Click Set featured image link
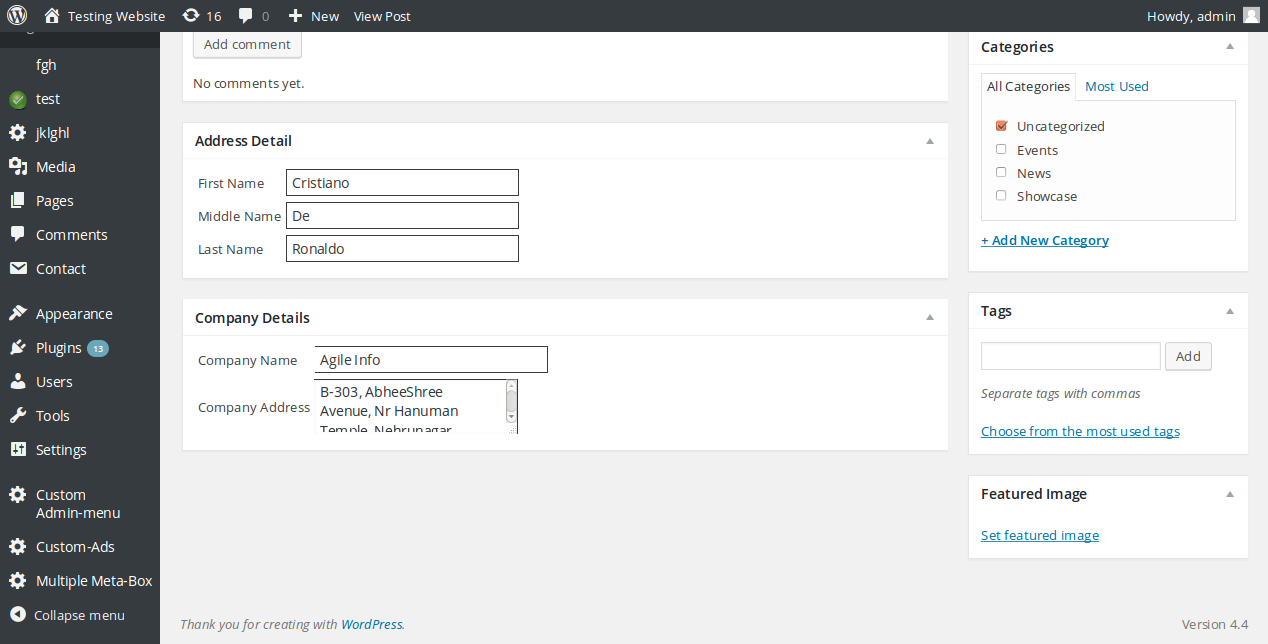1268x644 pixels. click(1040, 535)
